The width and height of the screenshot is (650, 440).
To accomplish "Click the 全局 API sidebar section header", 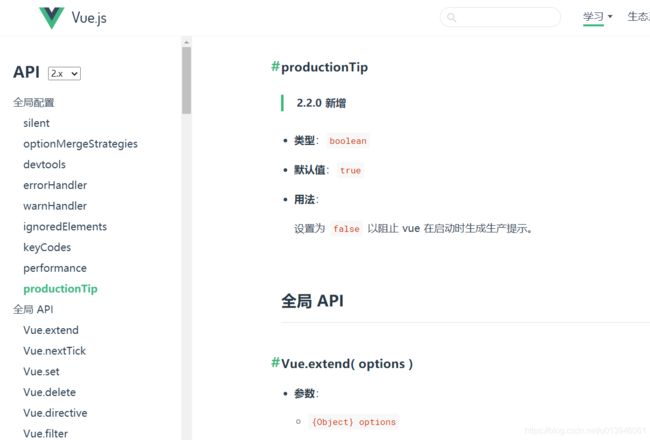I will click(x=33, y=309).
